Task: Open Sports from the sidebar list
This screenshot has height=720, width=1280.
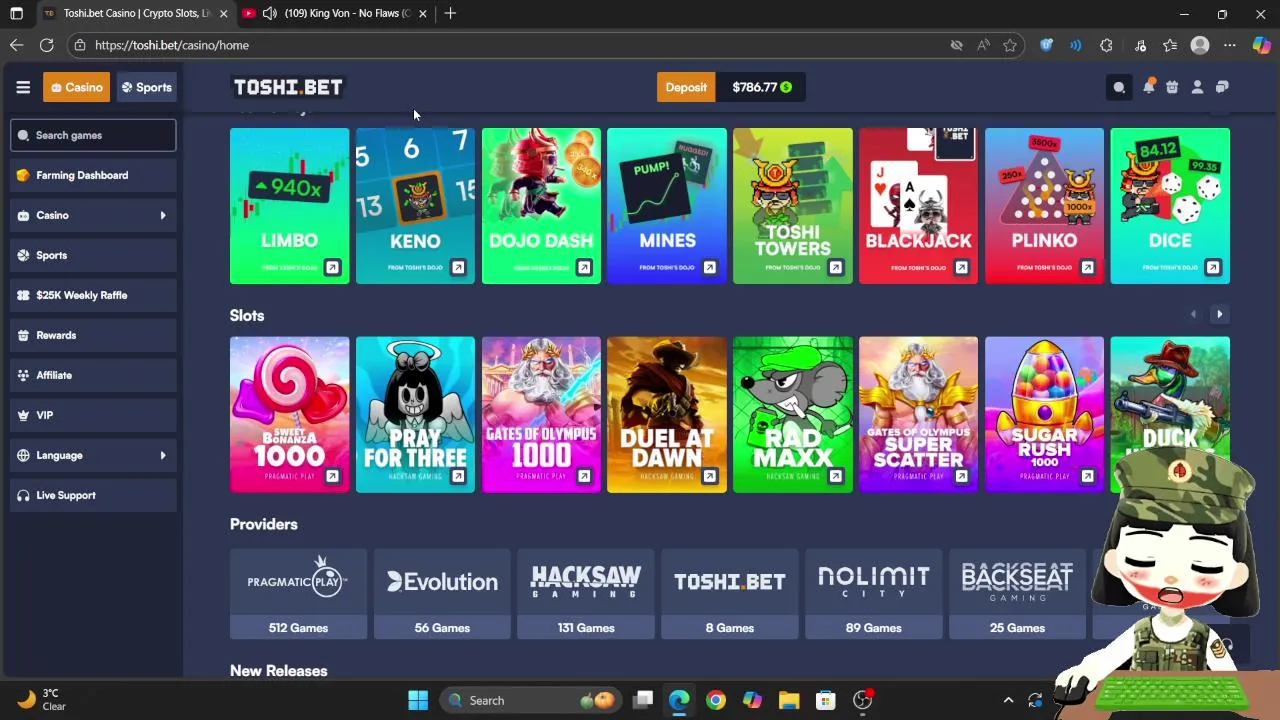Action: pos(93,255)
